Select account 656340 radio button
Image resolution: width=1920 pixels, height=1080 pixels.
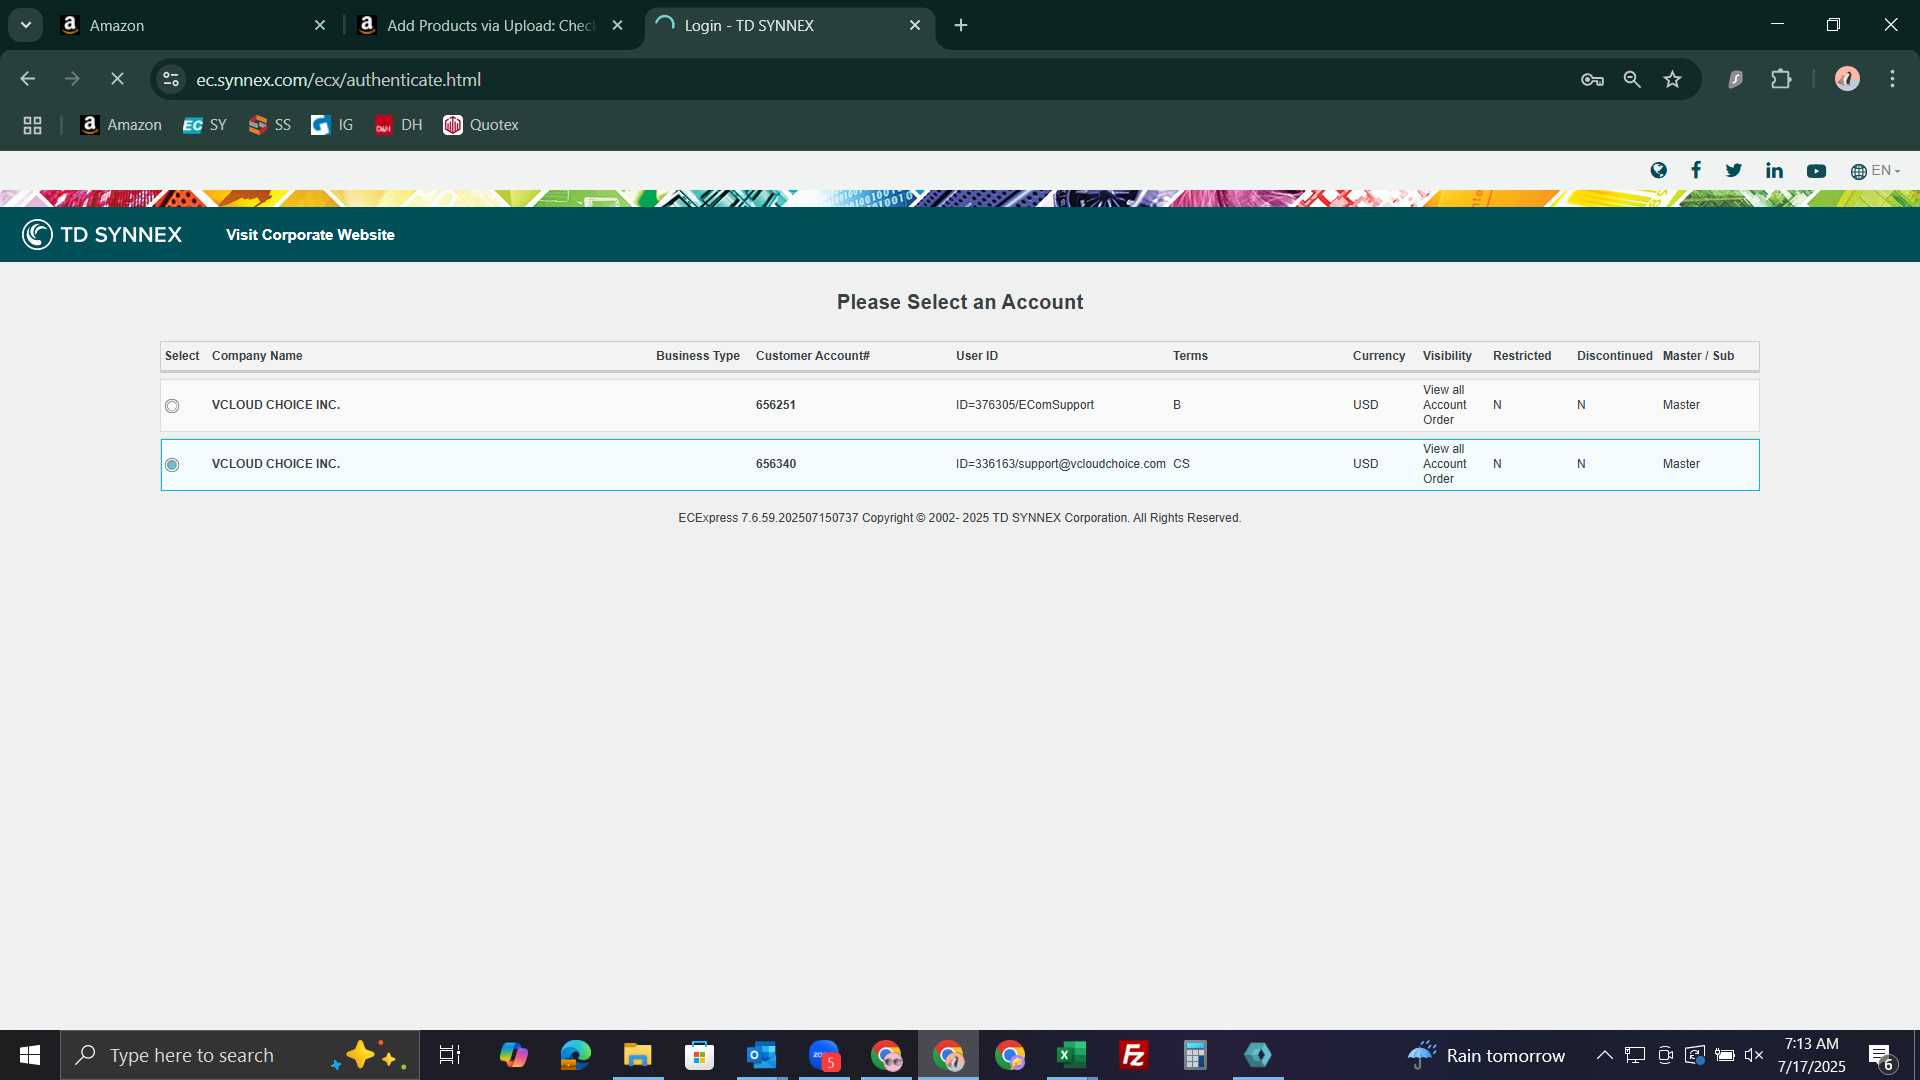tap(172, 465)
